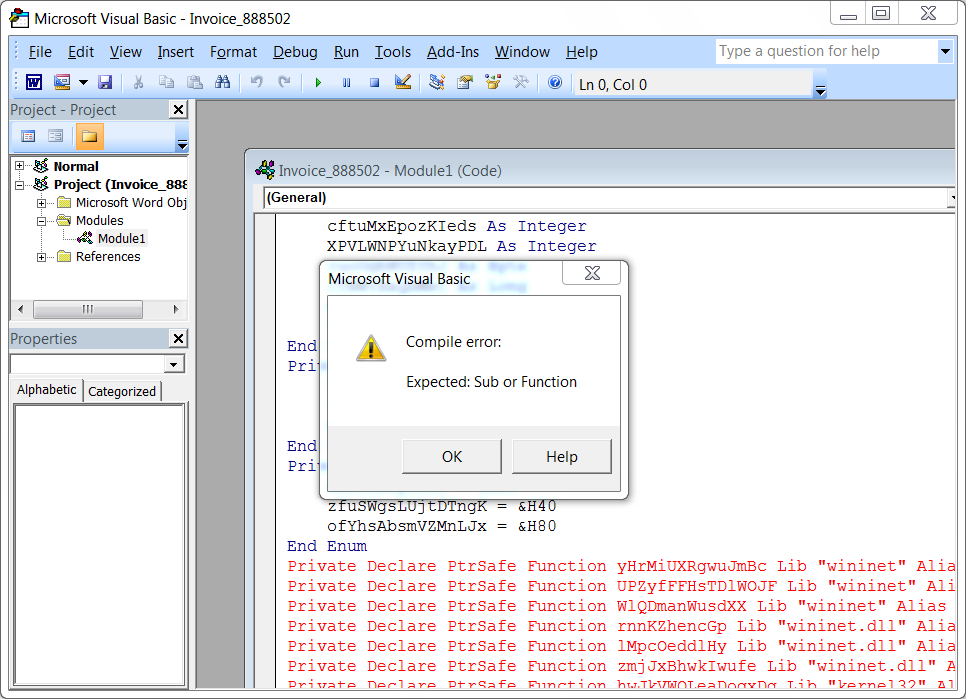This screenshot has height=699, width=966.
Task: Toggle Design Mode icon
Action: 403,82
